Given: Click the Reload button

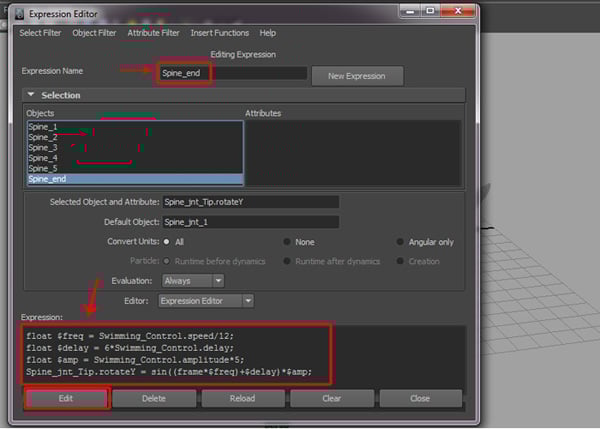Looking at the screenshot, I should [x=243, y=398].
